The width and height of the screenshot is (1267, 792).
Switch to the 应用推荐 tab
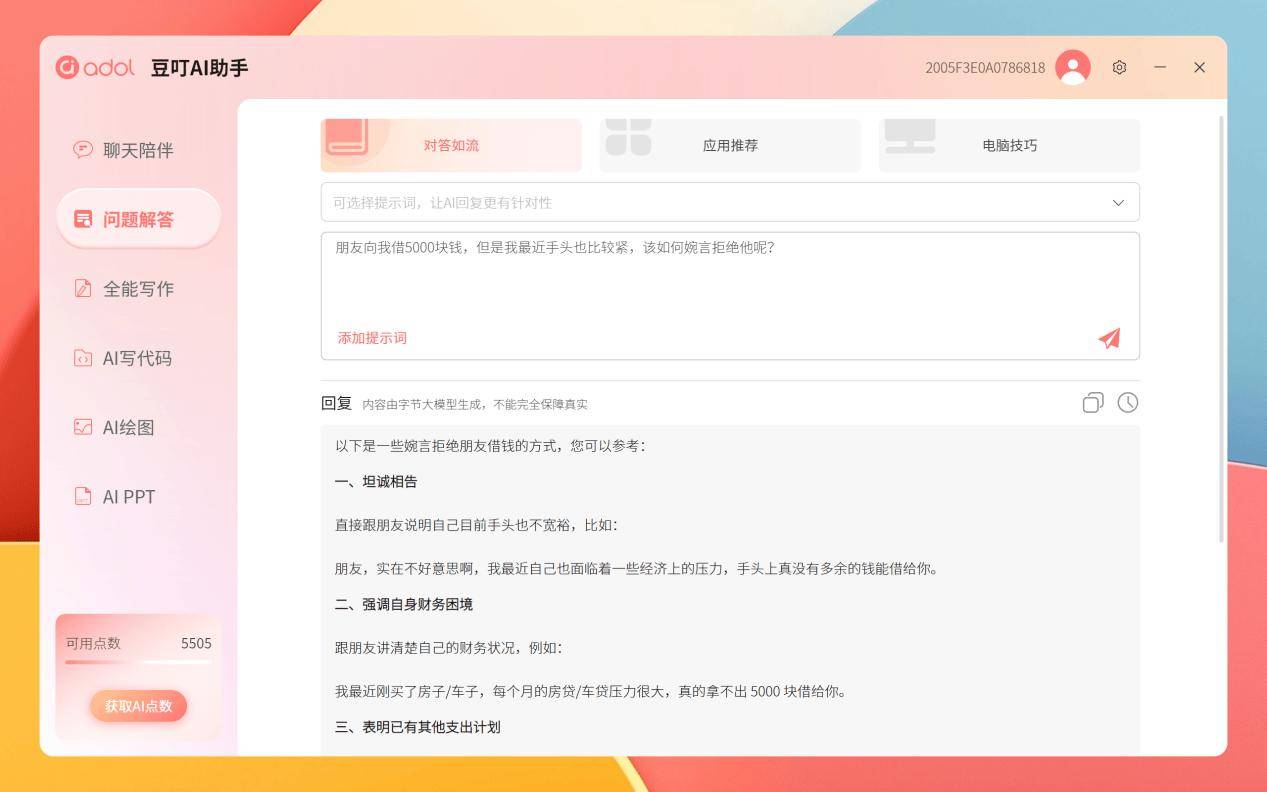point(730,145)
